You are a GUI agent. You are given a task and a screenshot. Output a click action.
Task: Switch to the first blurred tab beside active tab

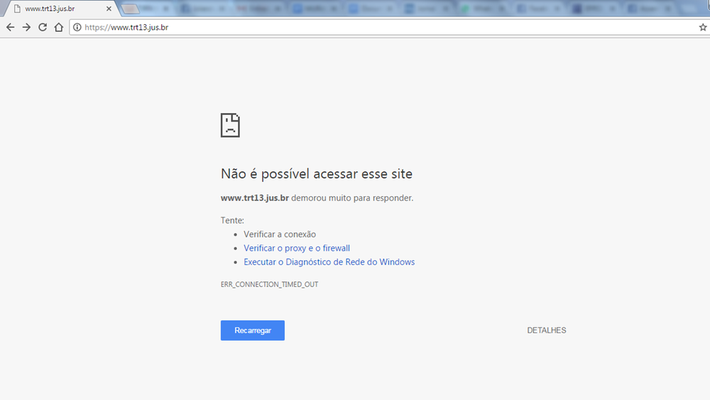(x=147, y=9)
